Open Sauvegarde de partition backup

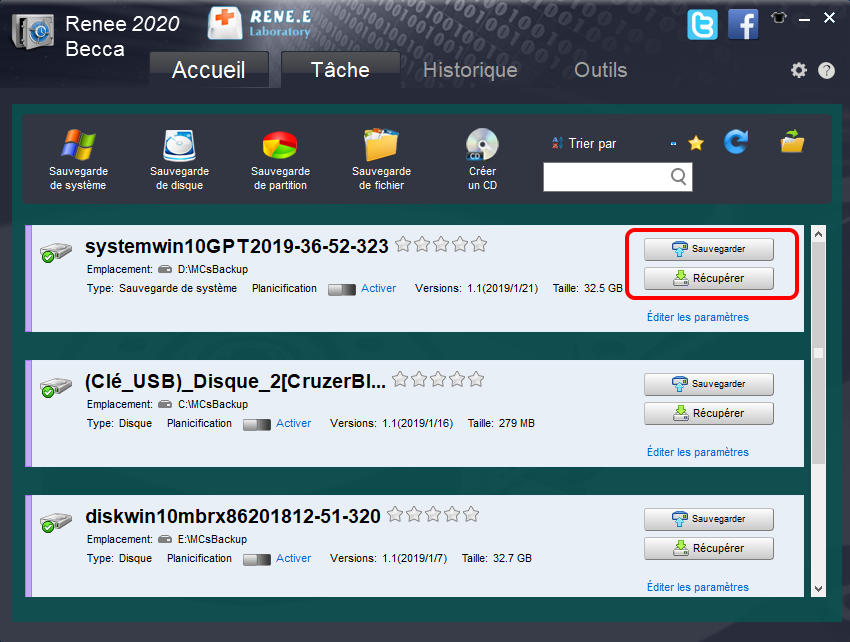280,159
